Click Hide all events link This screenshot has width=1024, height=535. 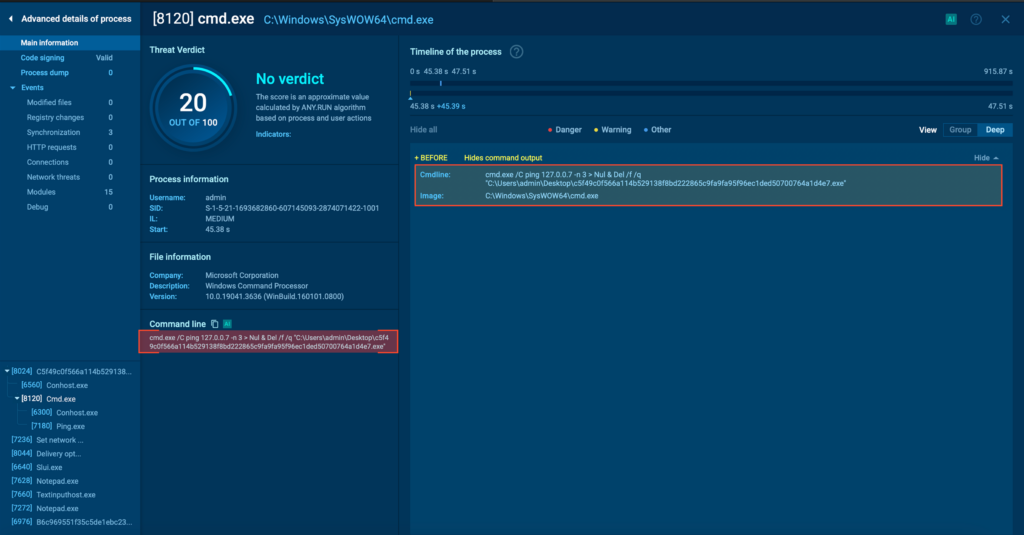(424, 130)
